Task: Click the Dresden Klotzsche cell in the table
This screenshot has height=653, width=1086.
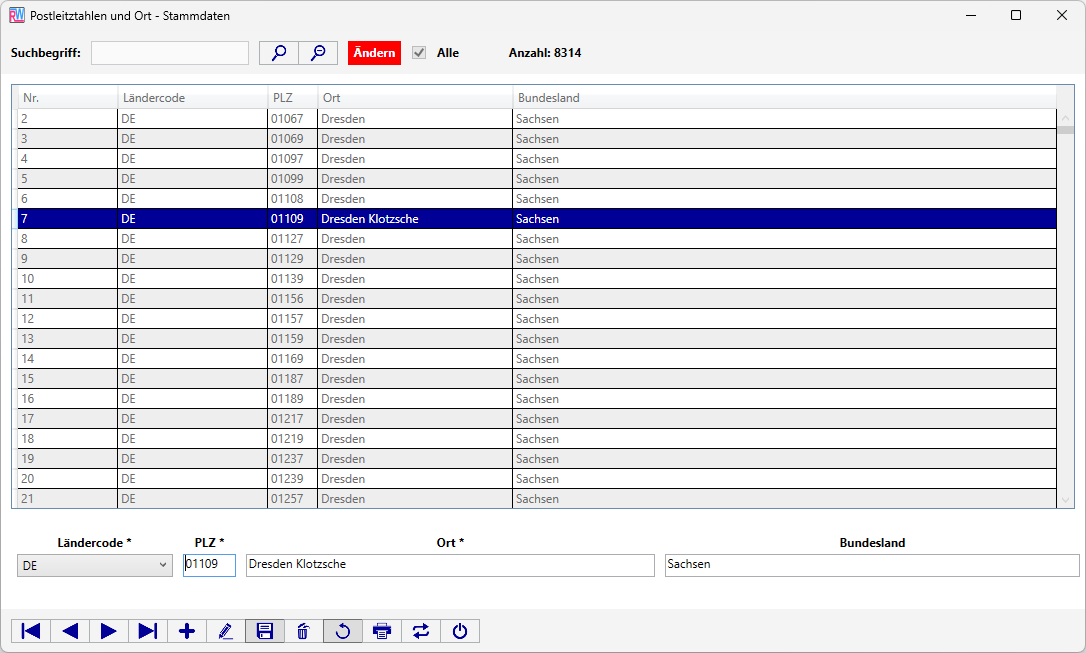Action: point(415,219)
